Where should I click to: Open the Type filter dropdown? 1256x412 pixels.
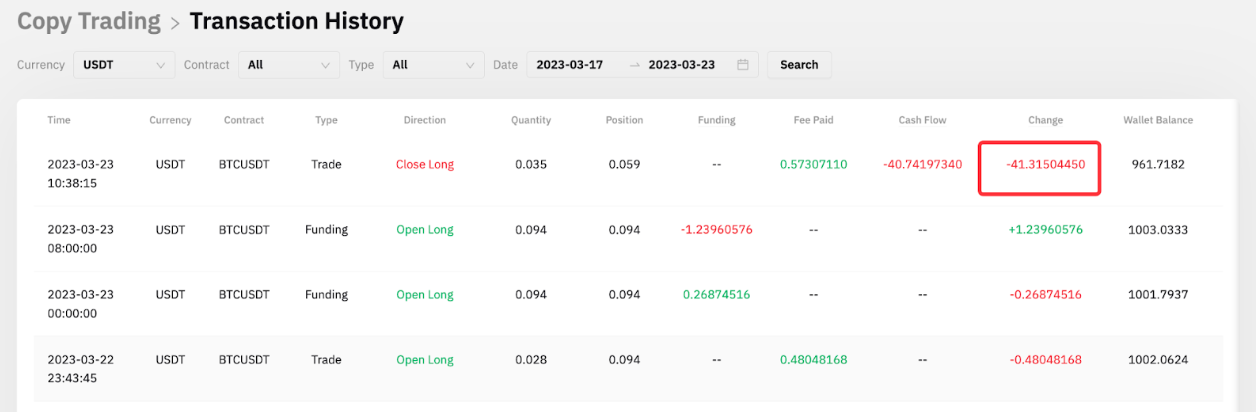point(432,65)
